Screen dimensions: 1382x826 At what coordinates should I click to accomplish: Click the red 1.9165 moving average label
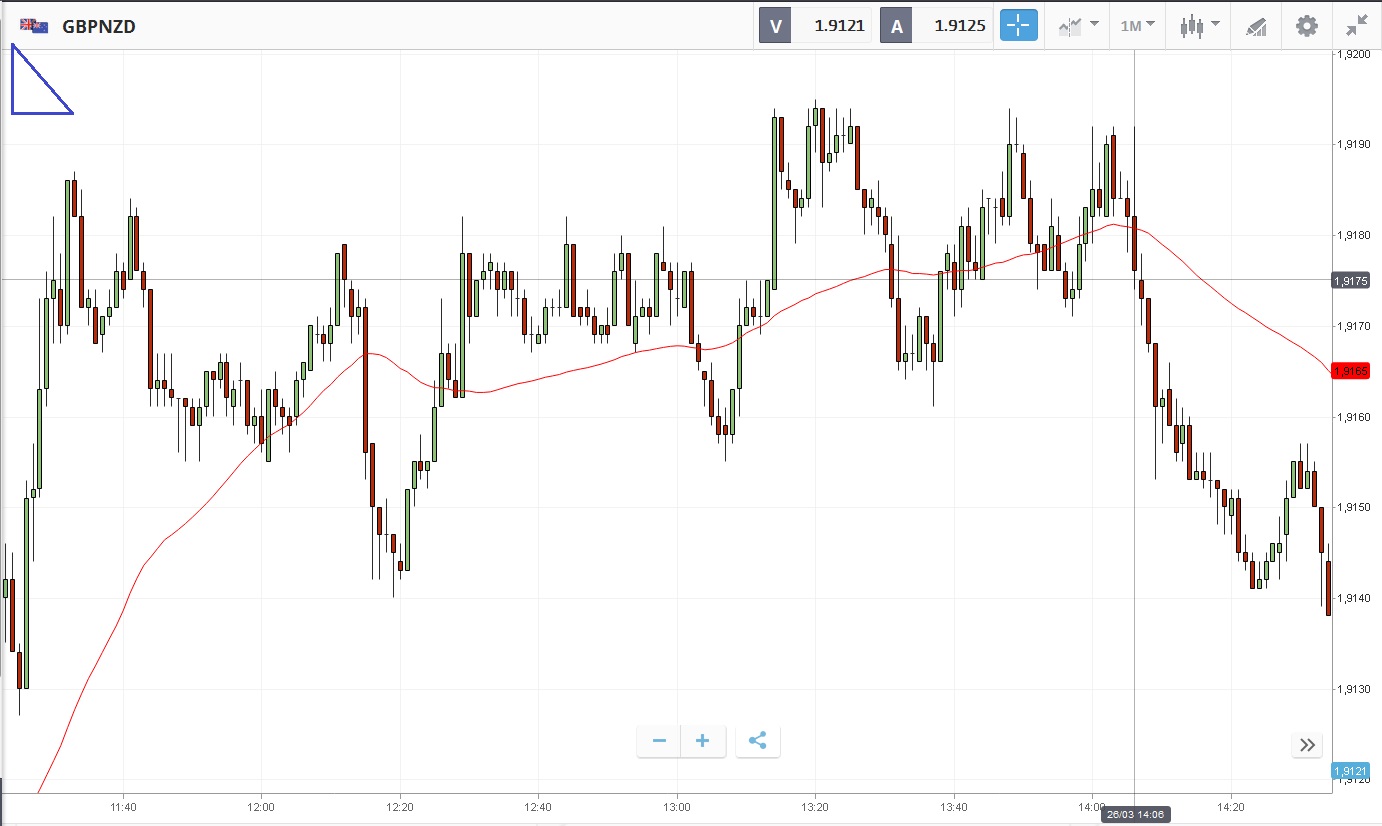[1350, 371]
